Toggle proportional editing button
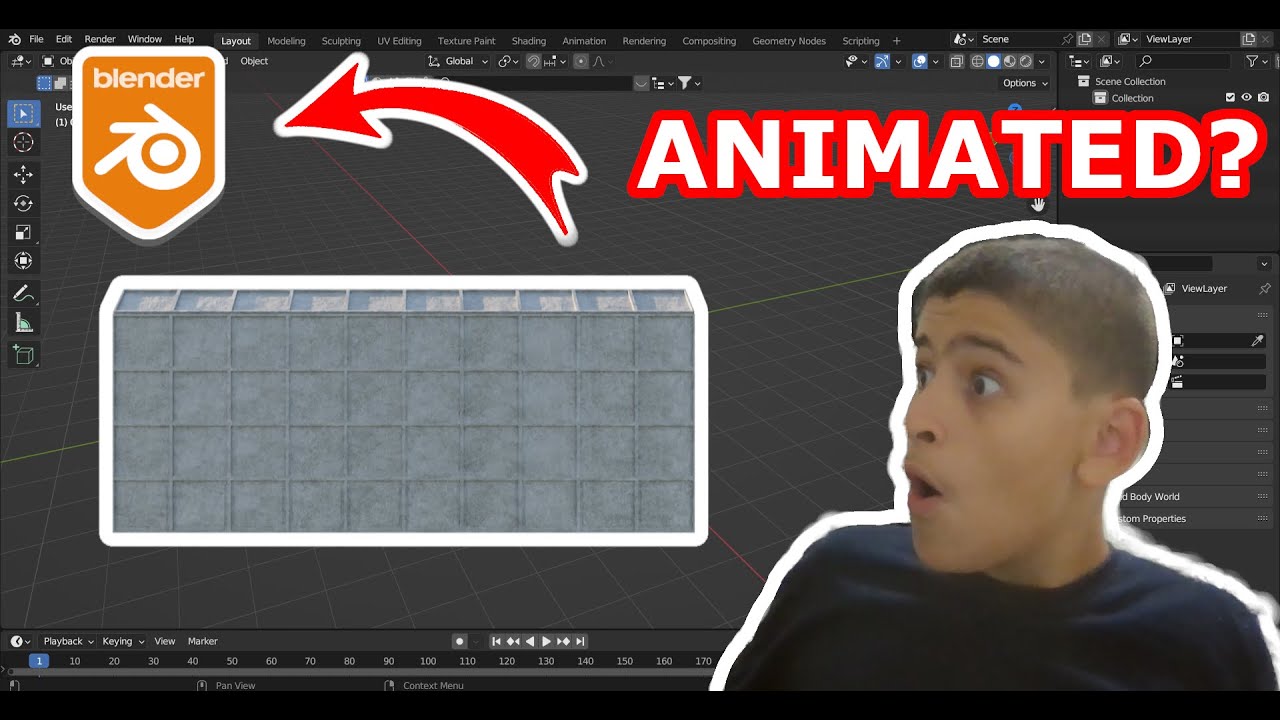 coord(581,61)
